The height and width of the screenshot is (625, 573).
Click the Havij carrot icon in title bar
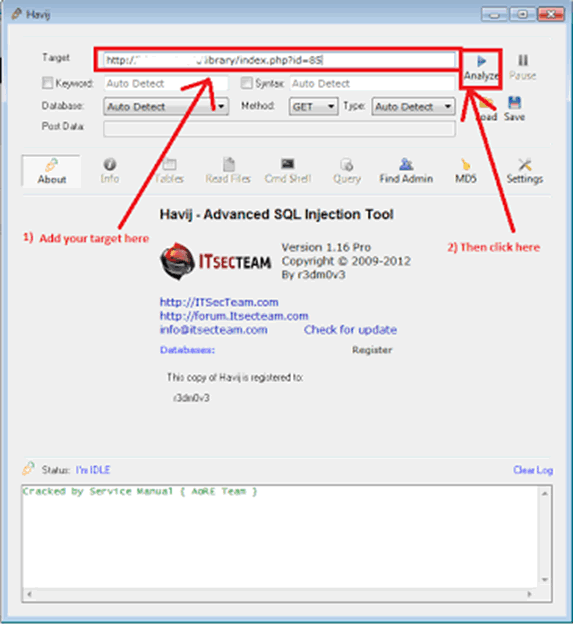16,14
